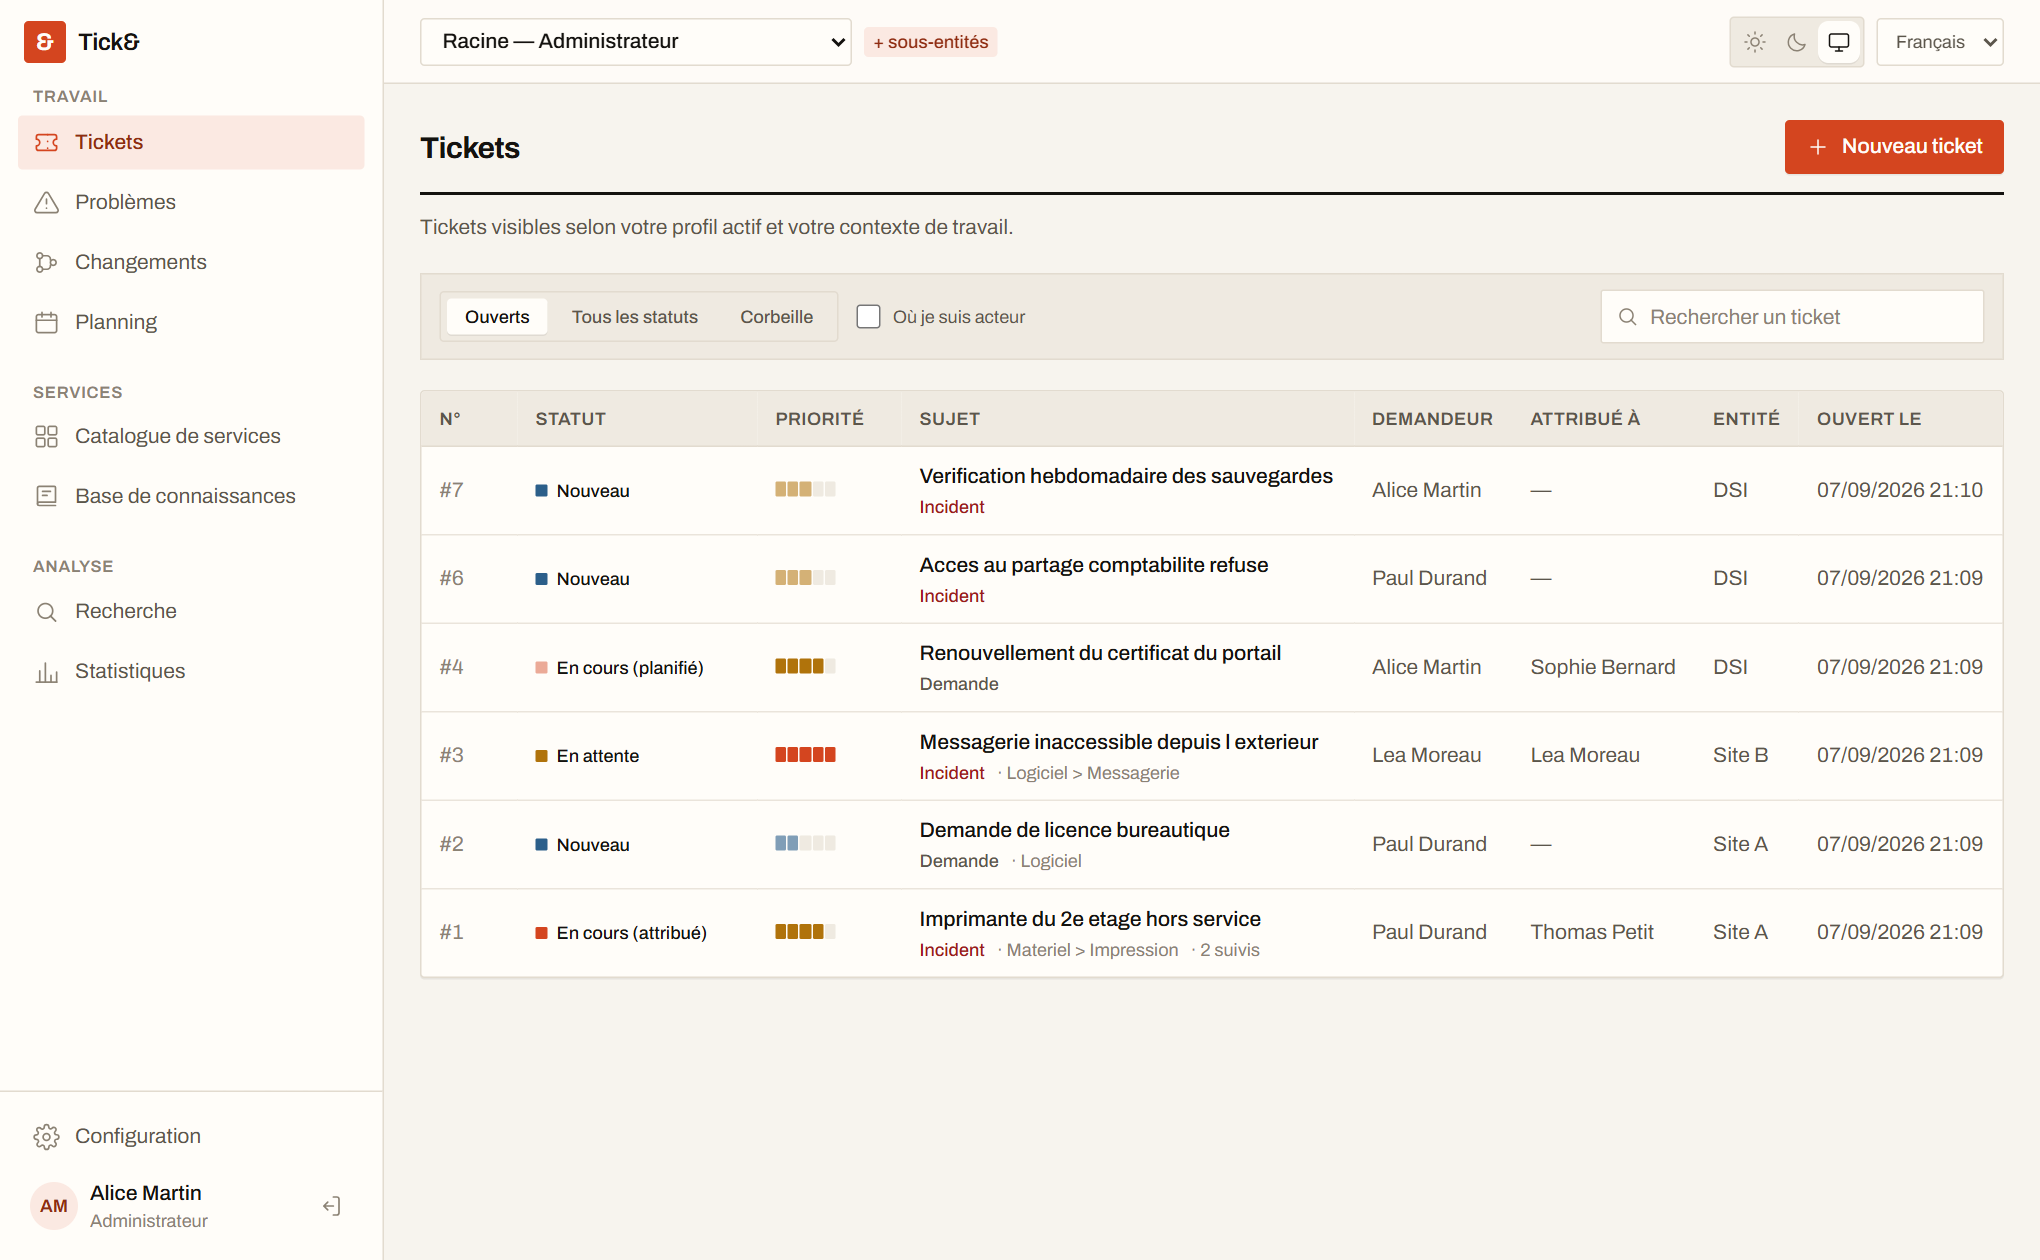Image resolution: width=2040 pixels, height=1260 pixels.
Task: Open Base de connaissances document icon
Action: coord(47,496)
